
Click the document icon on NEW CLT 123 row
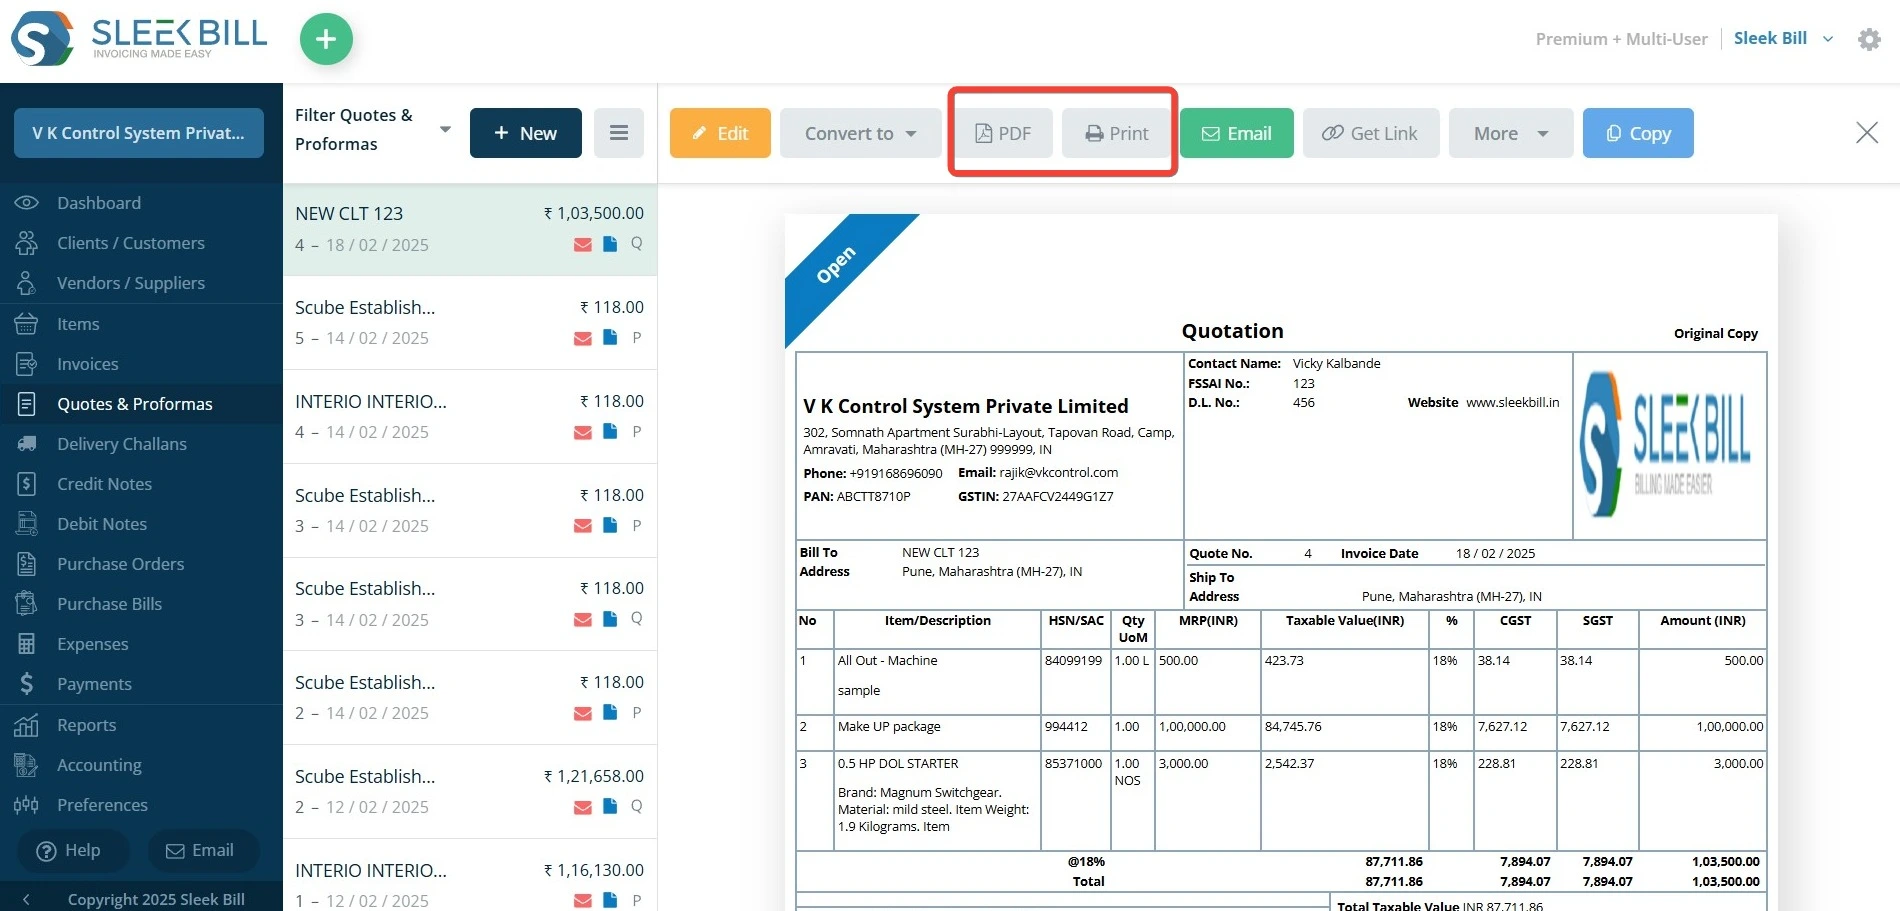click(610, 244)
